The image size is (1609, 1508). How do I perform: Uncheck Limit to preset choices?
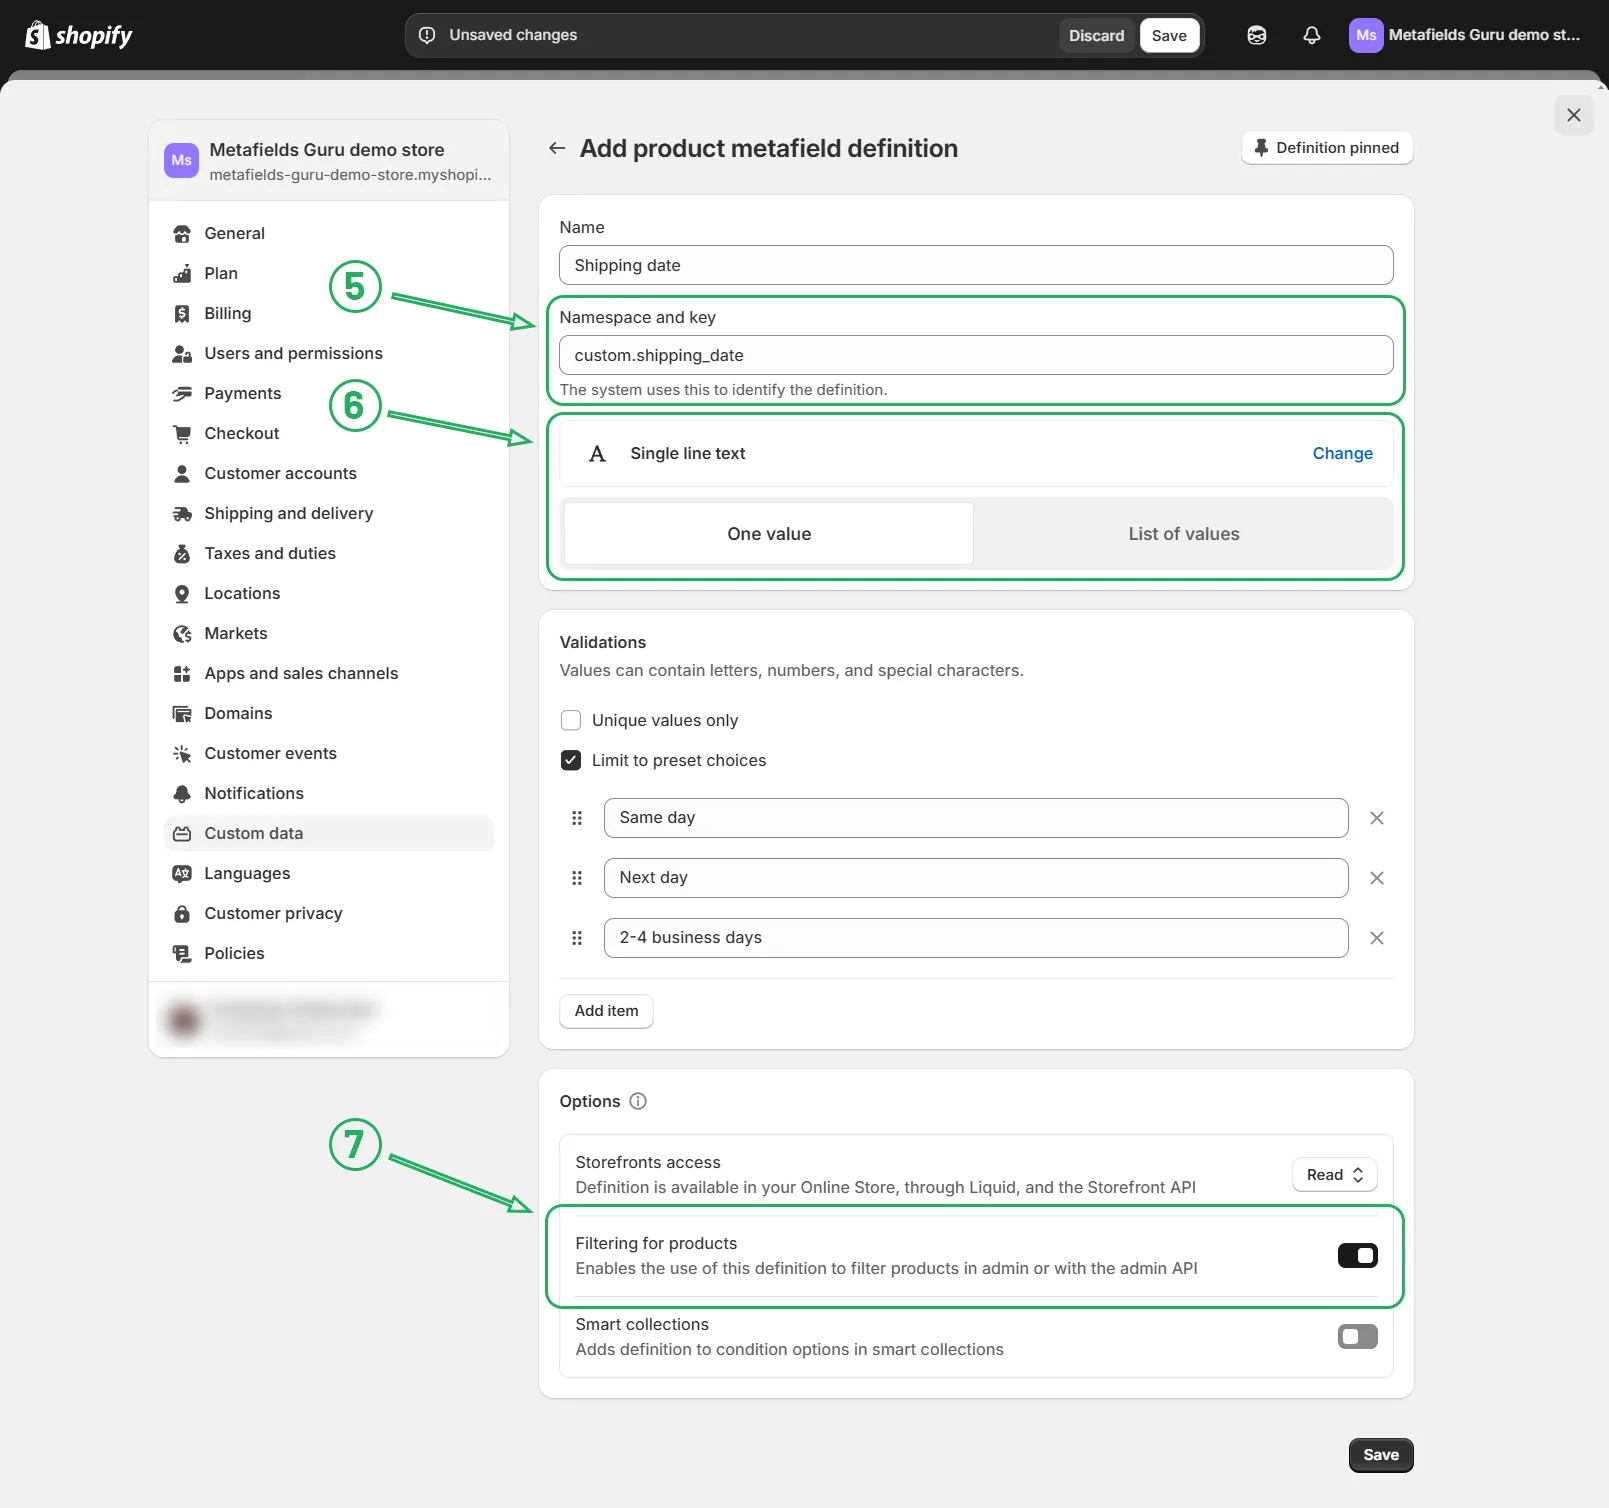click(x=571, y=760)
